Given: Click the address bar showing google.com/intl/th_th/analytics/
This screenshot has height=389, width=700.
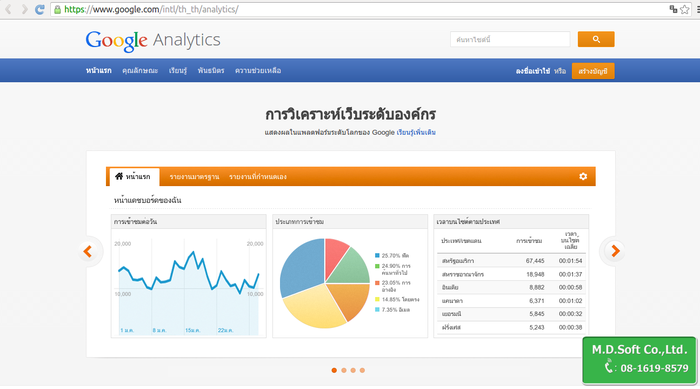Looking at the screenshot, I should coord(371,9).
